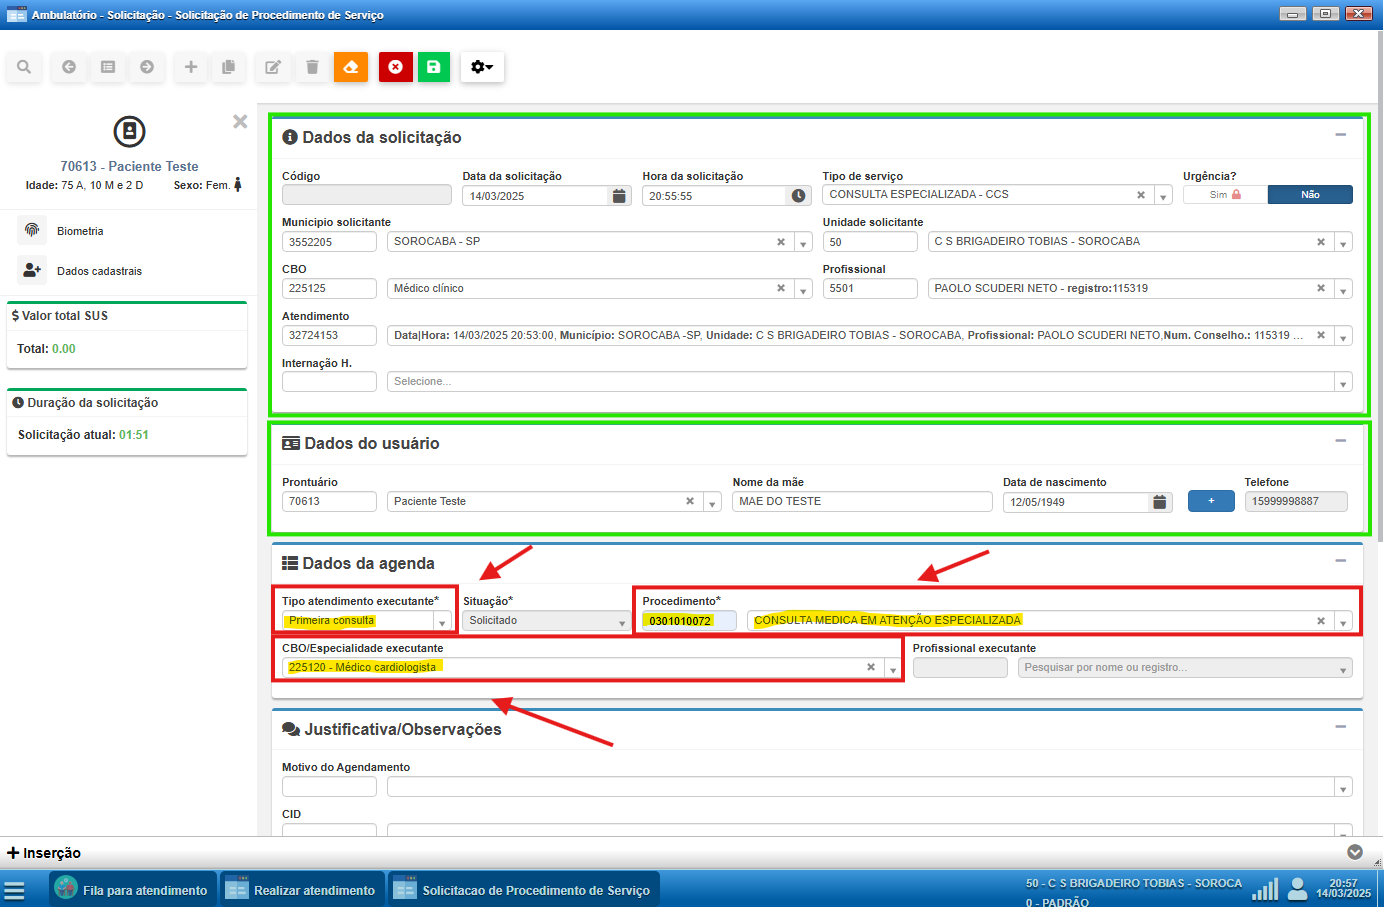Open Dados cadastrais for the patient
The height and width of the screenshot is (907, 1384).
coord(99,271)
